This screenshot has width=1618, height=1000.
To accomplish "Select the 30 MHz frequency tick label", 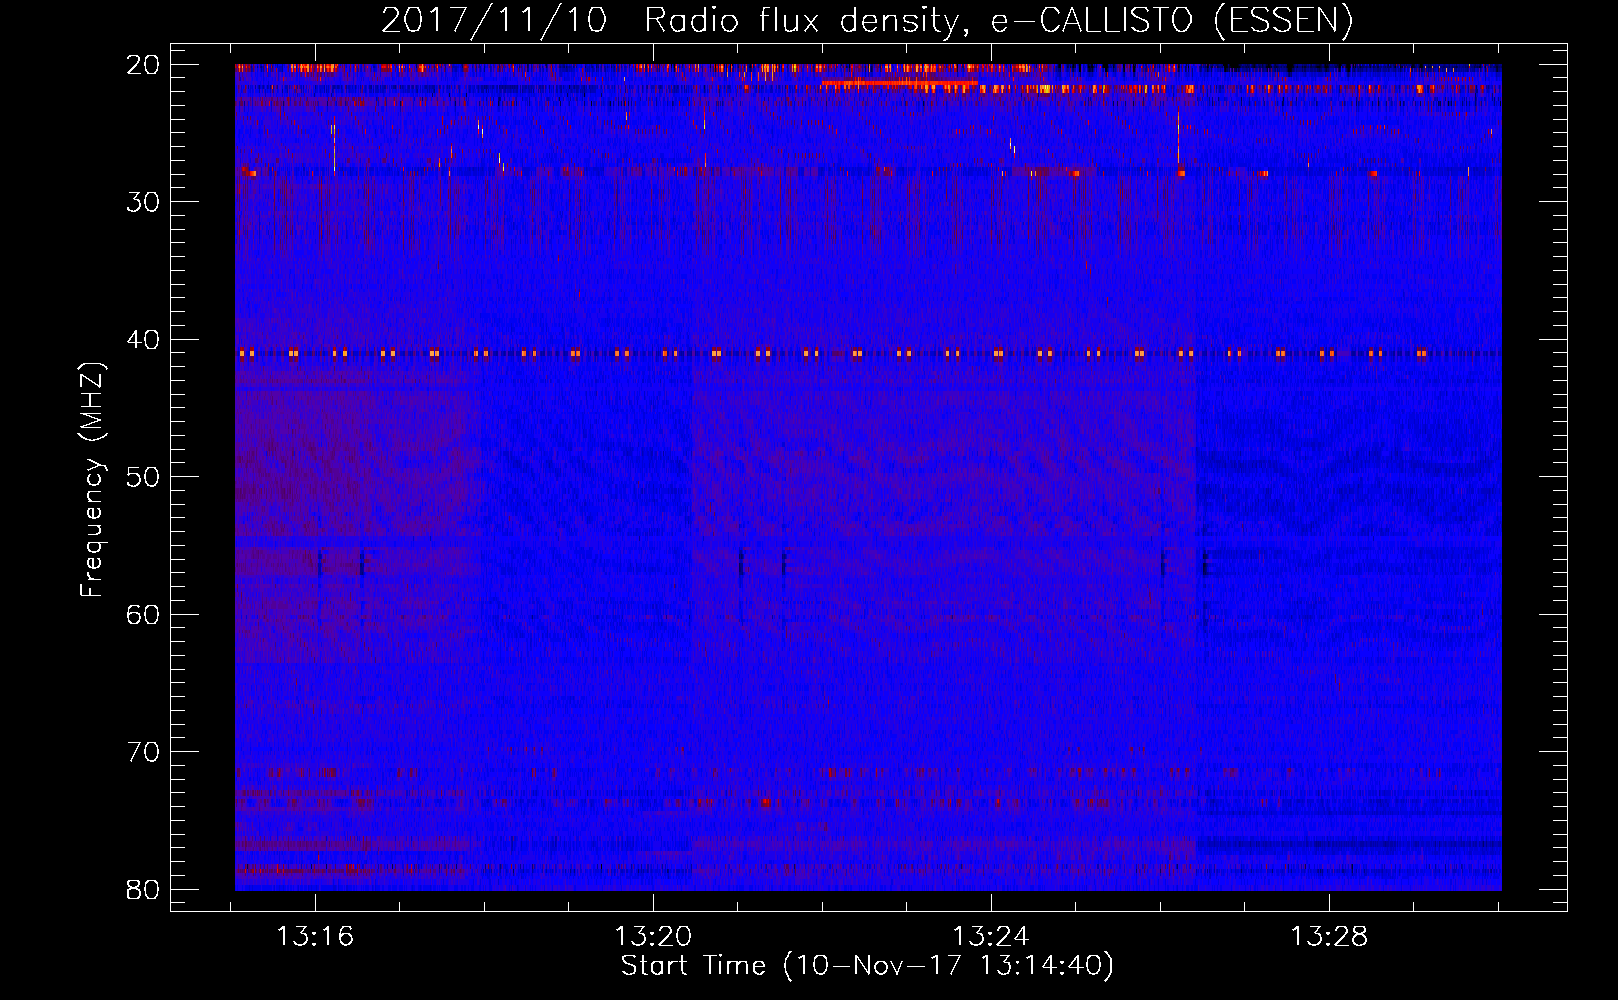I will click(x=144, y=202).
